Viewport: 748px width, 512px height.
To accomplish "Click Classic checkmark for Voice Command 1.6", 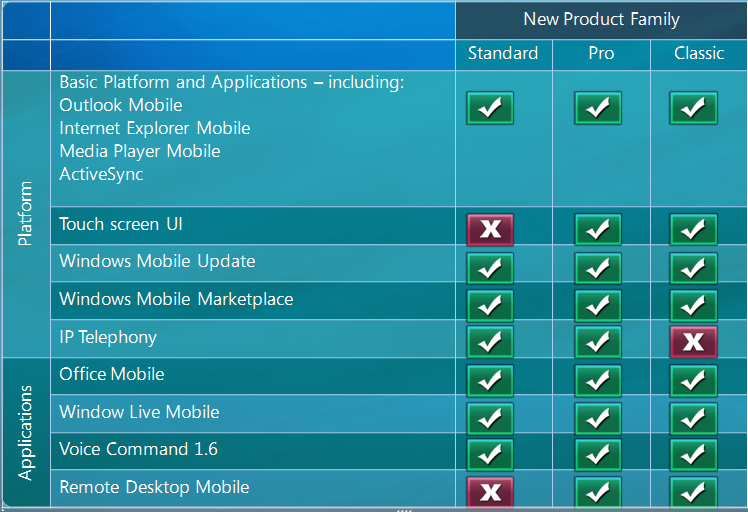I will [693, 455].
